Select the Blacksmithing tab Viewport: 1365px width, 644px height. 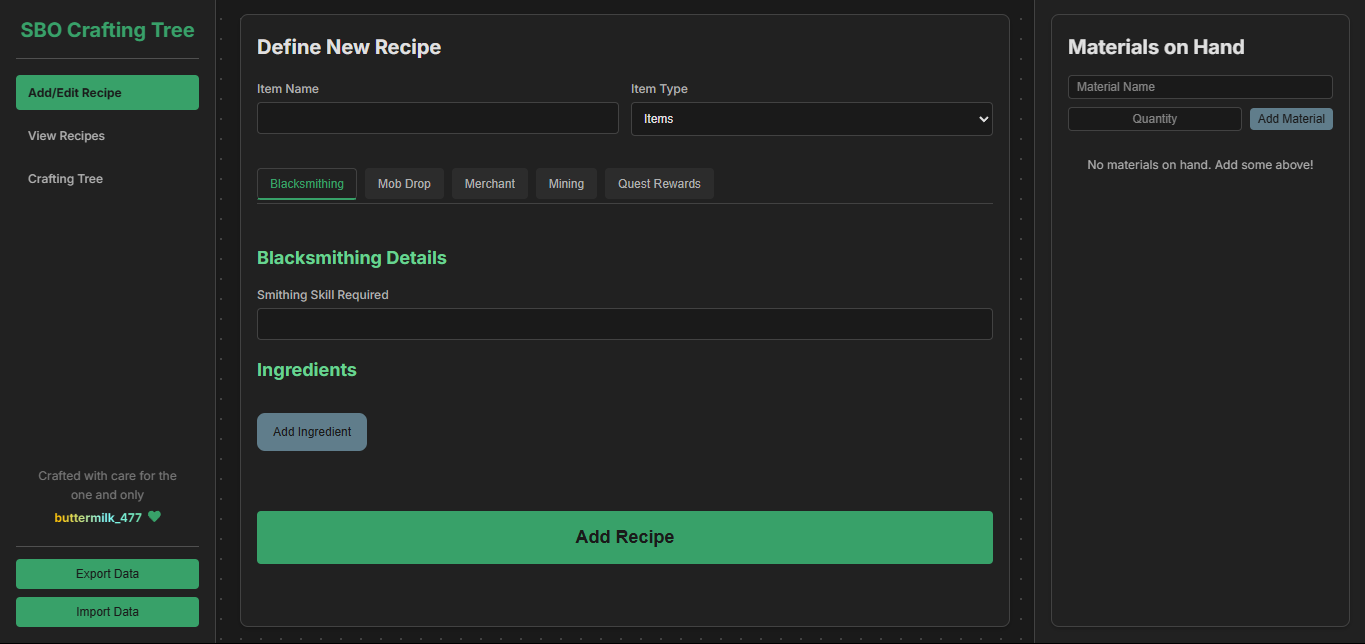point(307,184)
